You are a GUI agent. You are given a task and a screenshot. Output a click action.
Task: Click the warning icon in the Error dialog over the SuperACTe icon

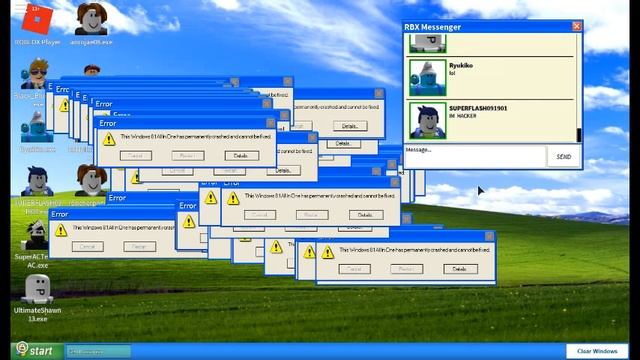click(61, 231)
